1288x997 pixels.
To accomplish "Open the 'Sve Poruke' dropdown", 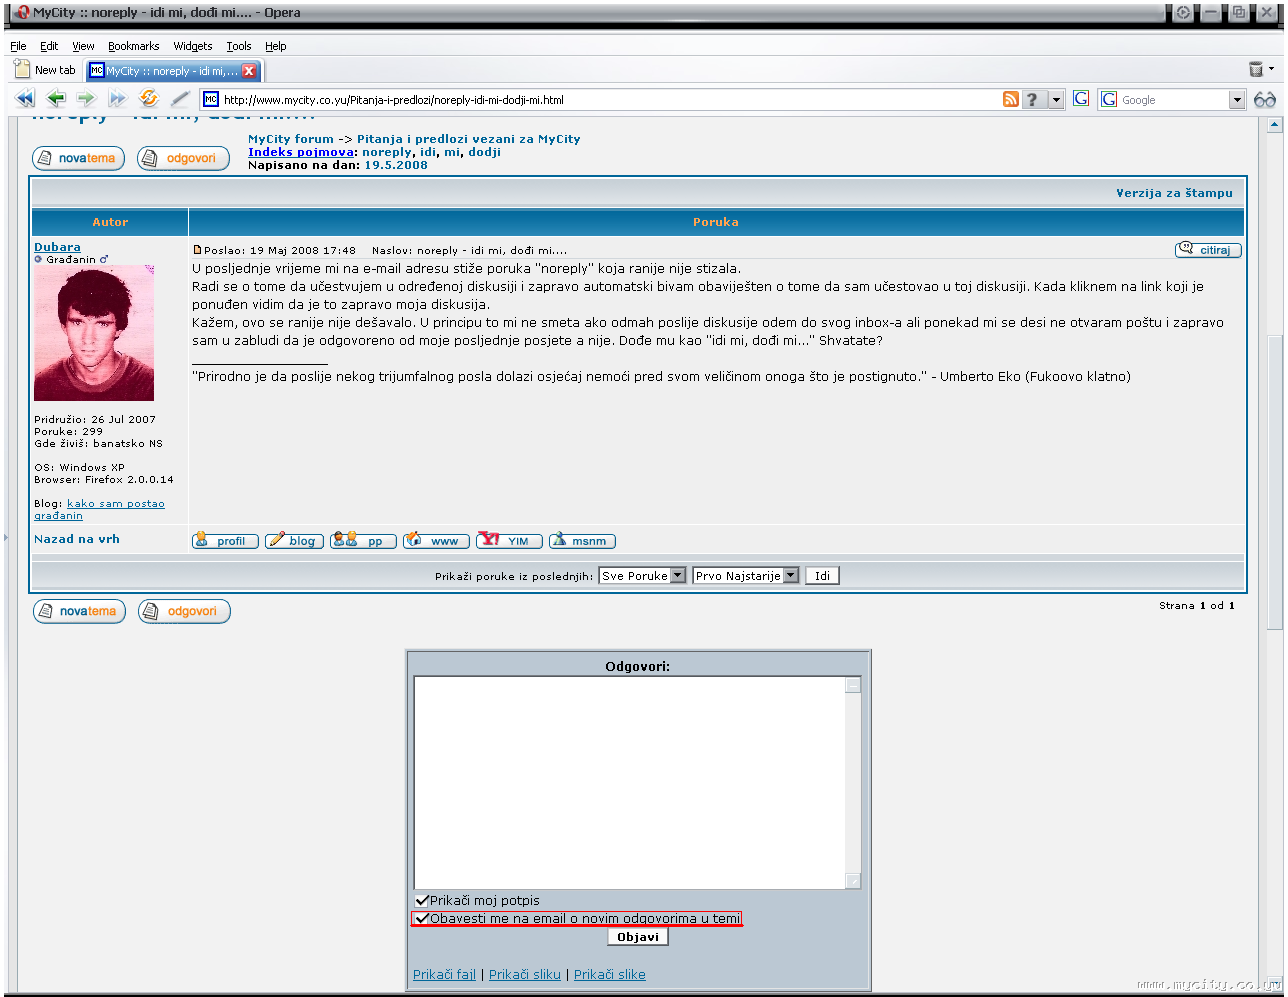I will [x=643, y=575].
